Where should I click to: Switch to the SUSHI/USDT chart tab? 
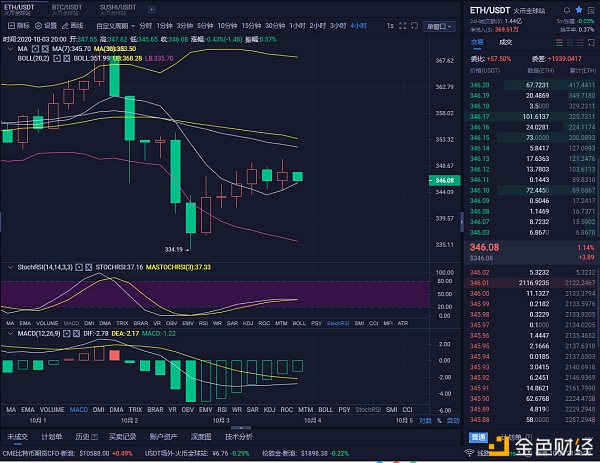coord(117,10)
